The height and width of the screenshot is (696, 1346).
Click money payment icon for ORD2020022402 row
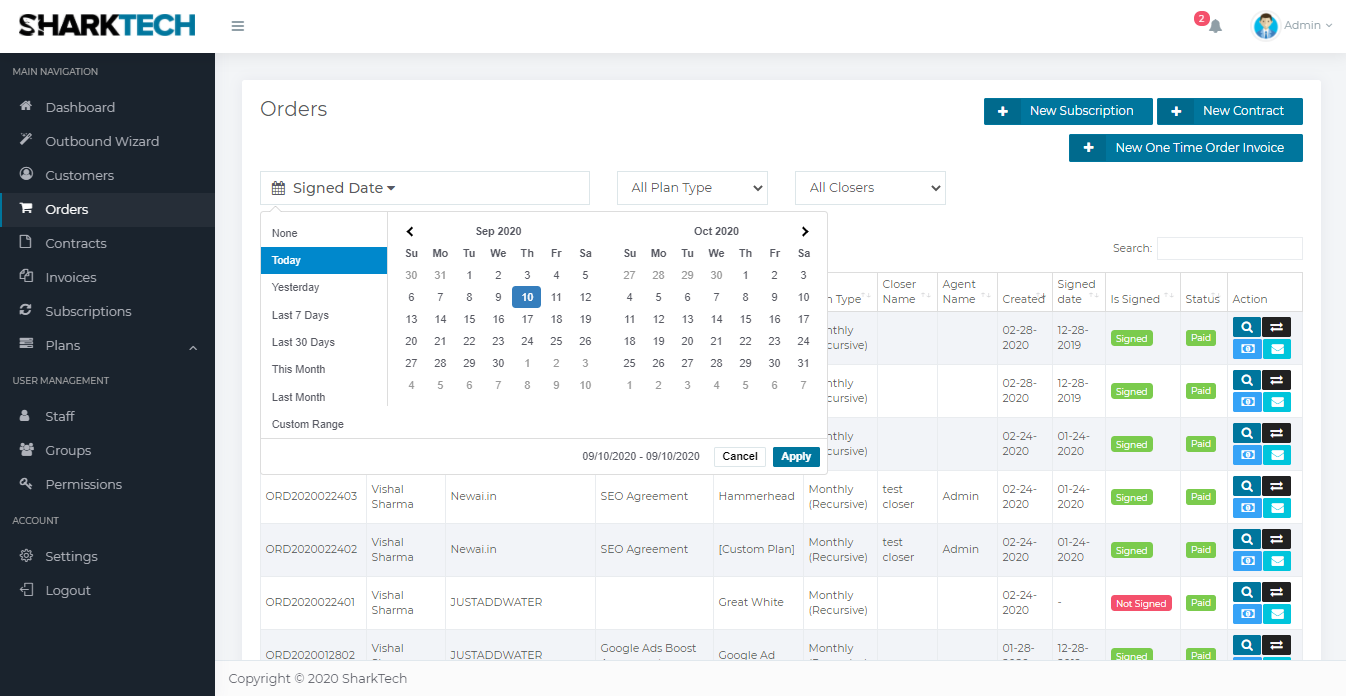click(1246, 561)
